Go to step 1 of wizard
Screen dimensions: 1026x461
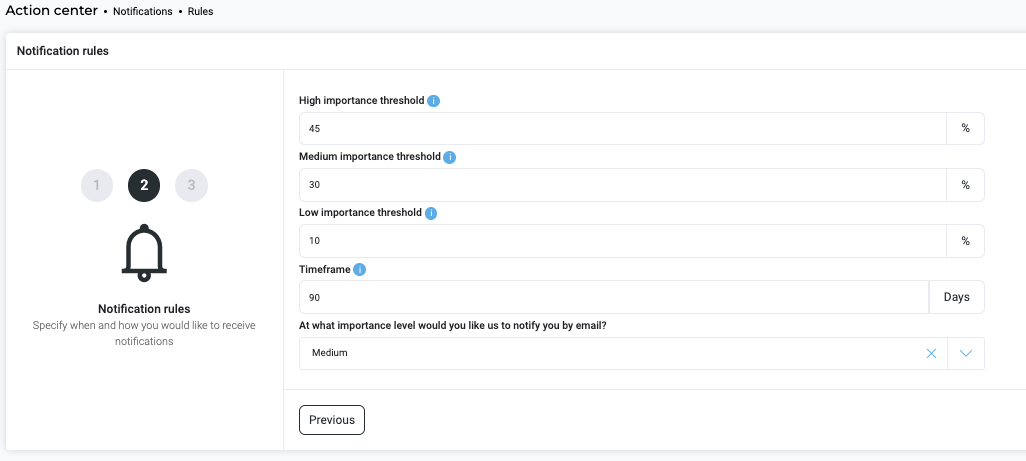[x=97, y=185]
